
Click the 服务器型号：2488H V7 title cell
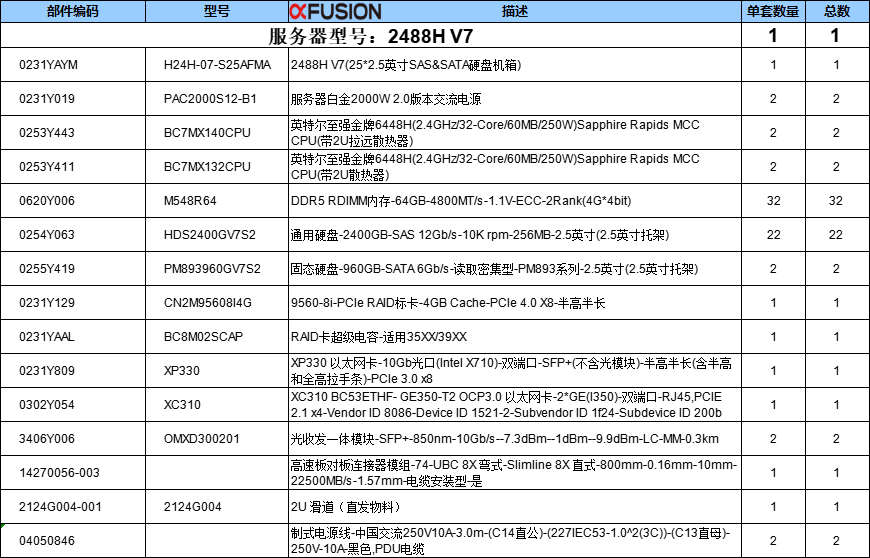point(371,36)
